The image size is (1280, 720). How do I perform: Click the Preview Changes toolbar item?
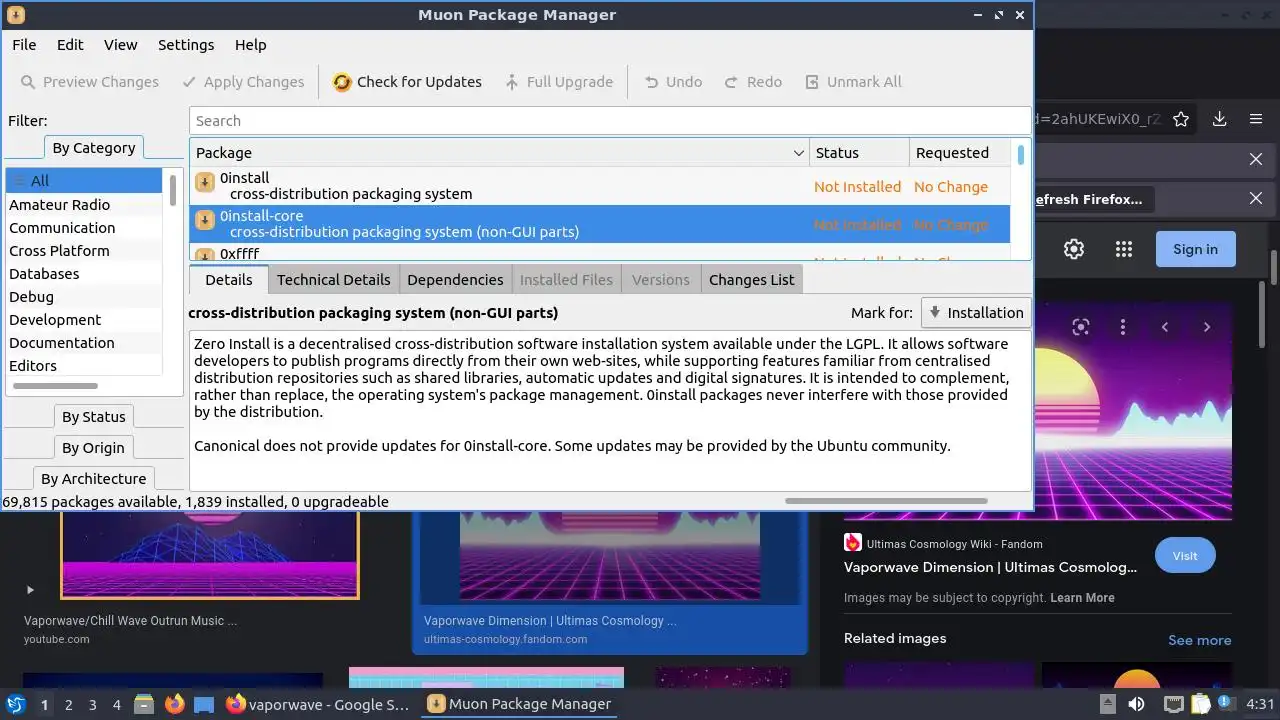click(x=89, y=82)
